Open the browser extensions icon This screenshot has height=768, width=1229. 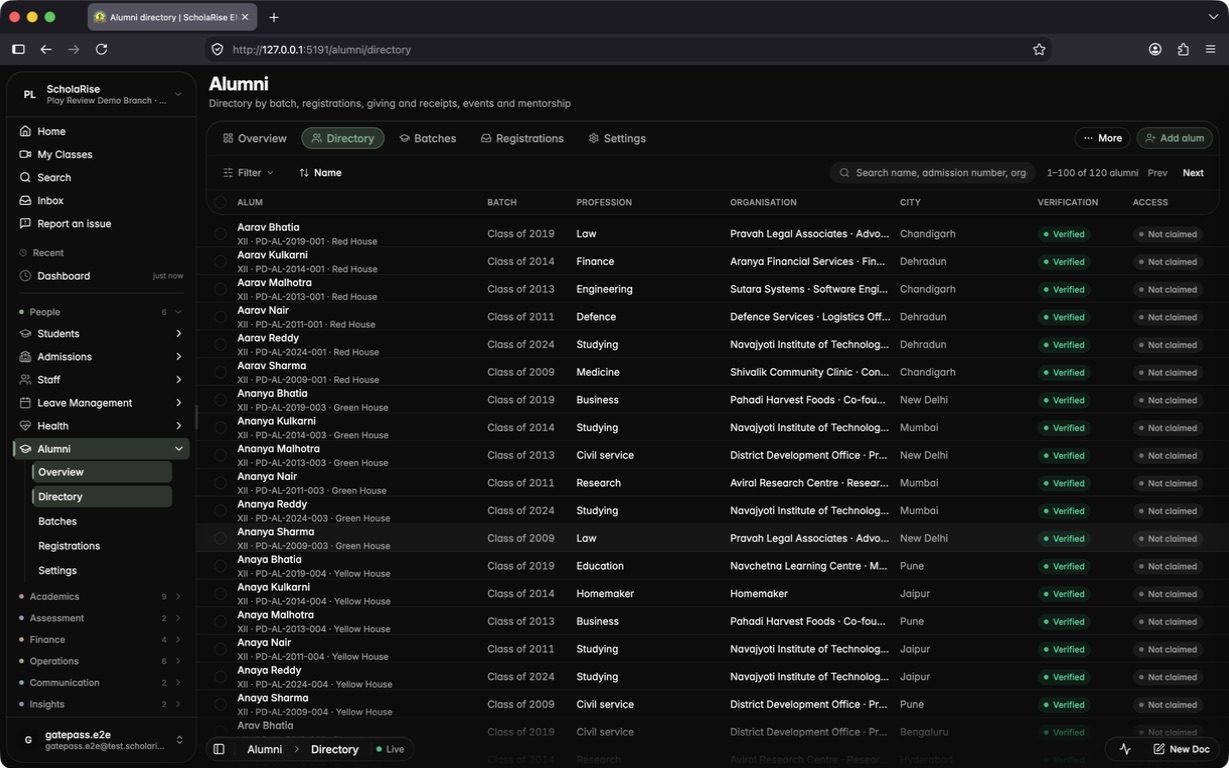click(x=1183, y=49)
